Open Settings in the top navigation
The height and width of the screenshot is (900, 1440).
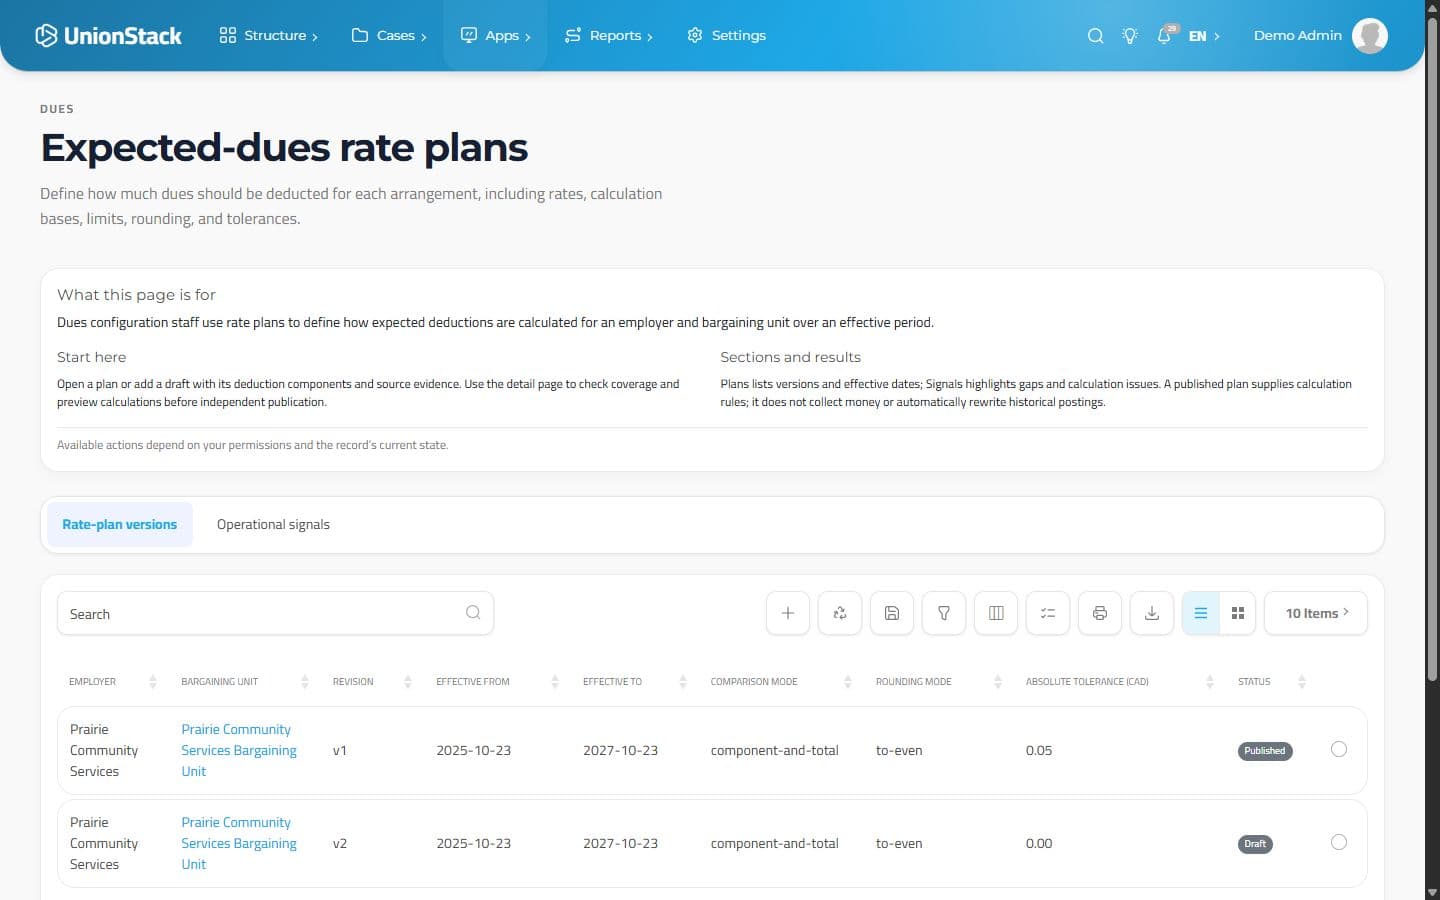point(727,35)
